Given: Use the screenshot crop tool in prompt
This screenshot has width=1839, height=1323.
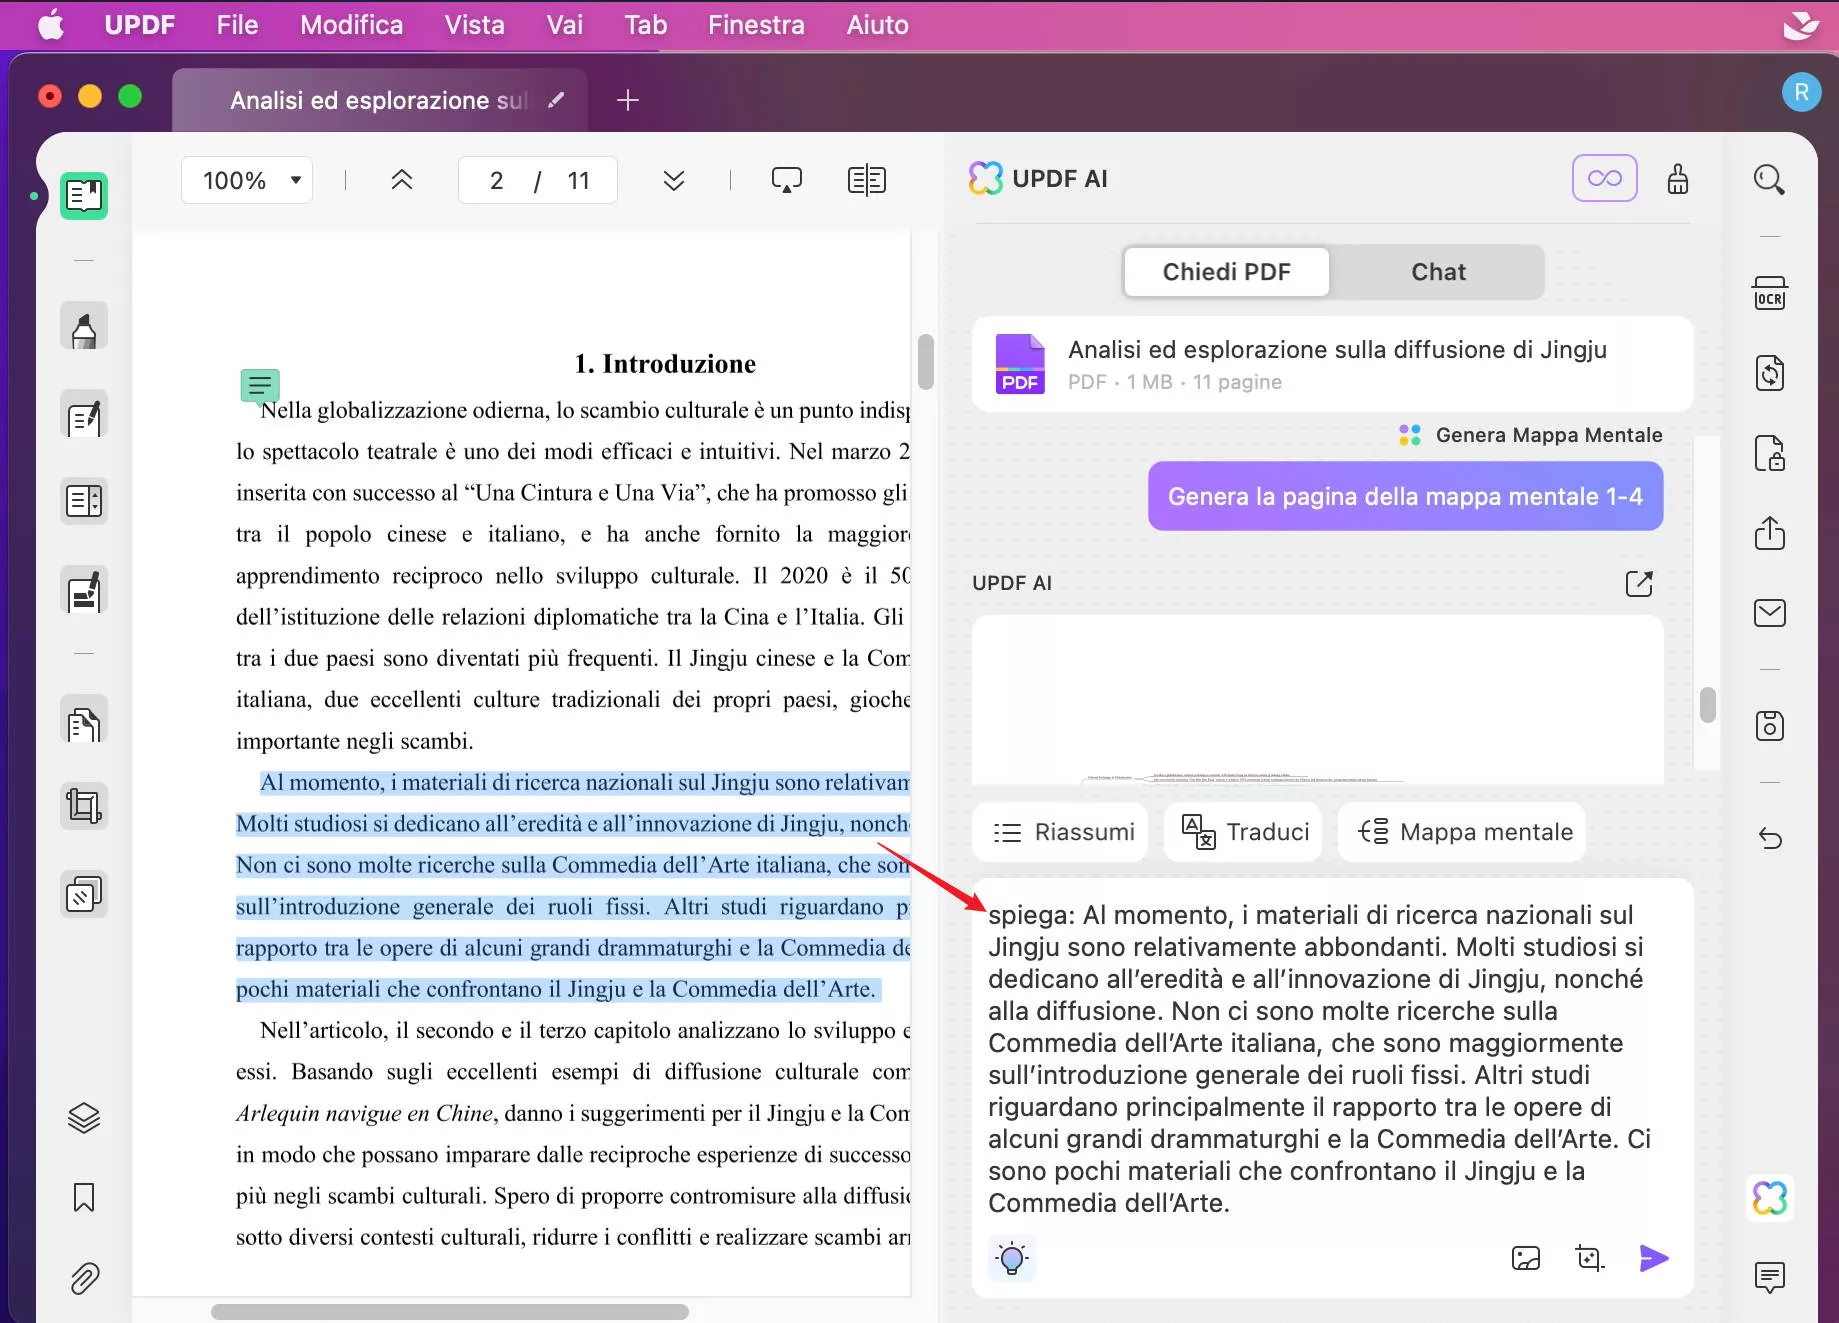Looking at the screenshot, I should pyautogui.click(x=1589, y=1258).
